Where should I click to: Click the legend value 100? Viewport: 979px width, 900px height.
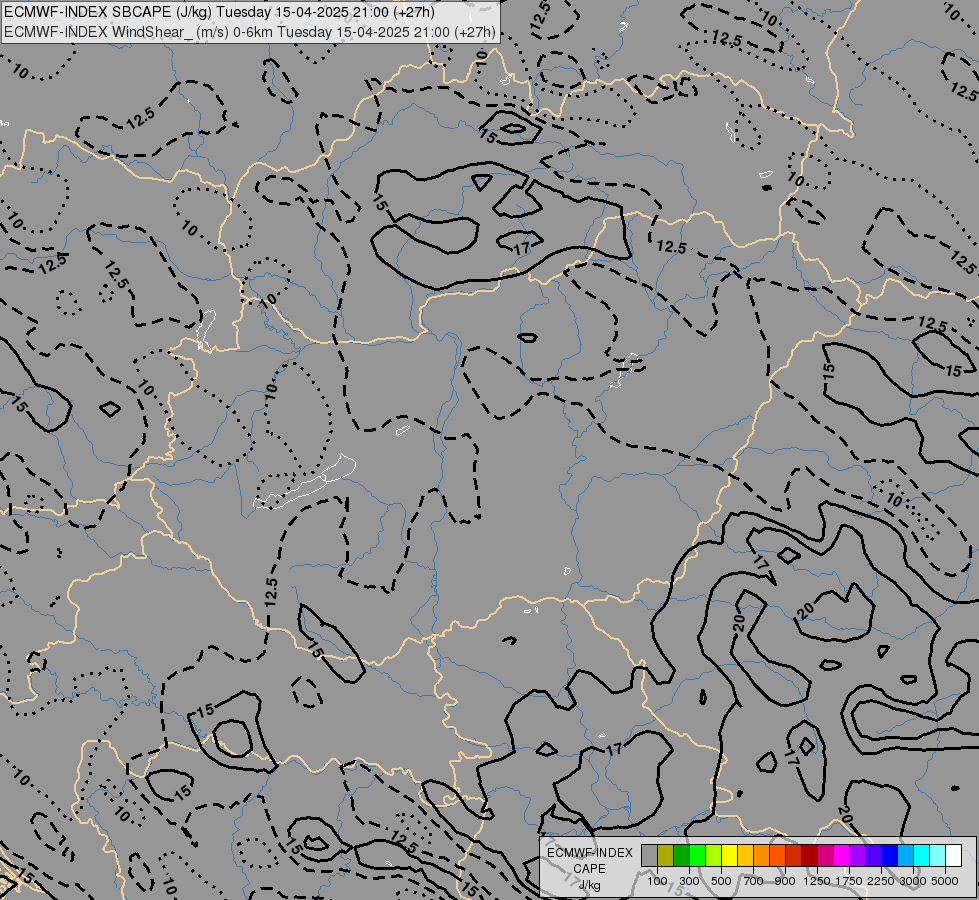coord(657,881)
